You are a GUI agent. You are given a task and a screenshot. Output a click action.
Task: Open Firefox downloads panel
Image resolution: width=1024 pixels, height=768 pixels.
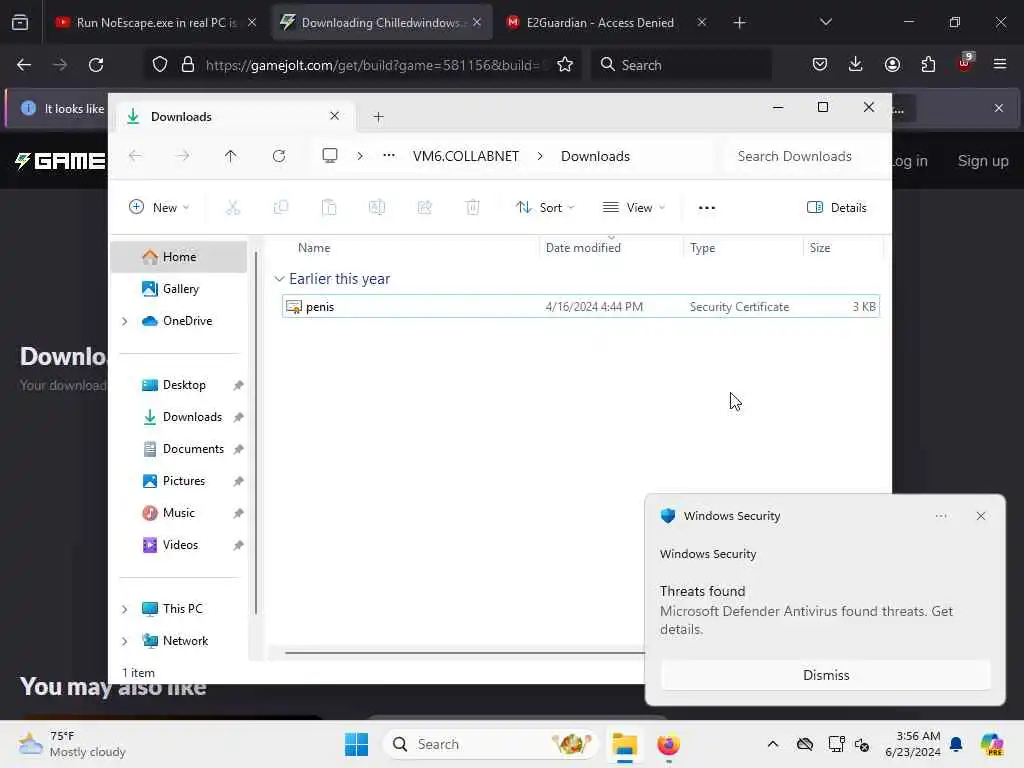tap(856, 65)
